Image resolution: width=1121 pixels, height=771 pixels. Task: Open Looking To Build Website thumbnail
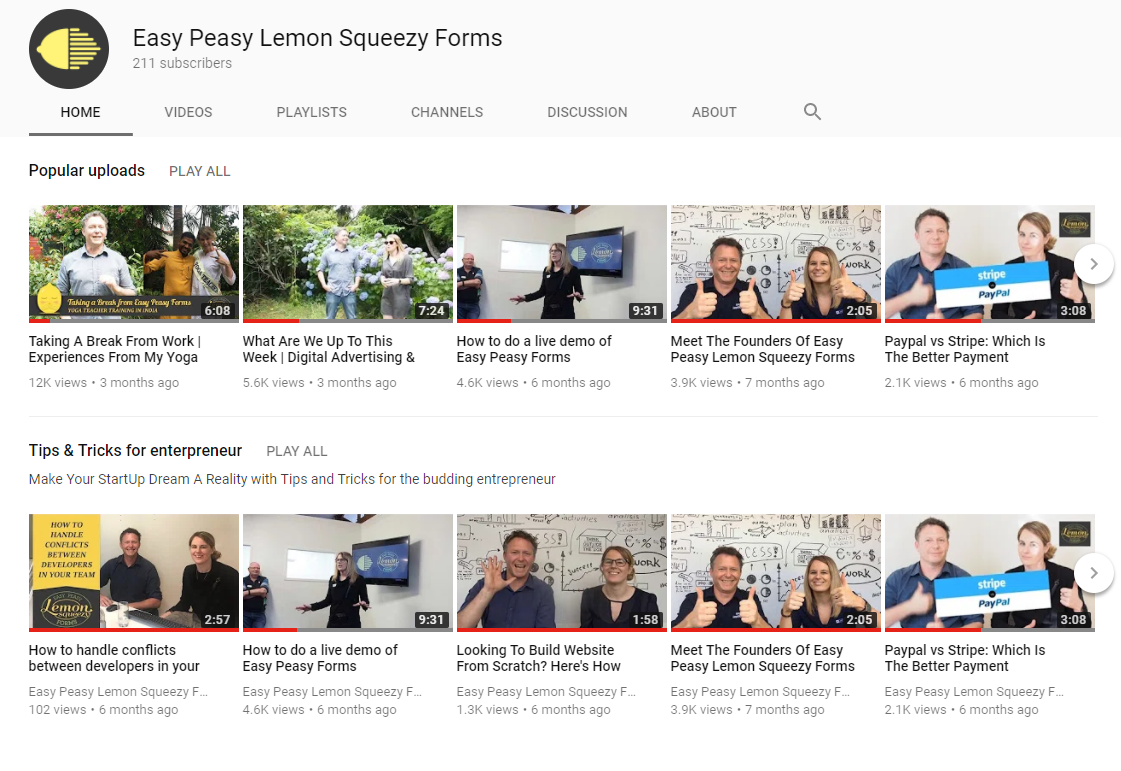561,573
